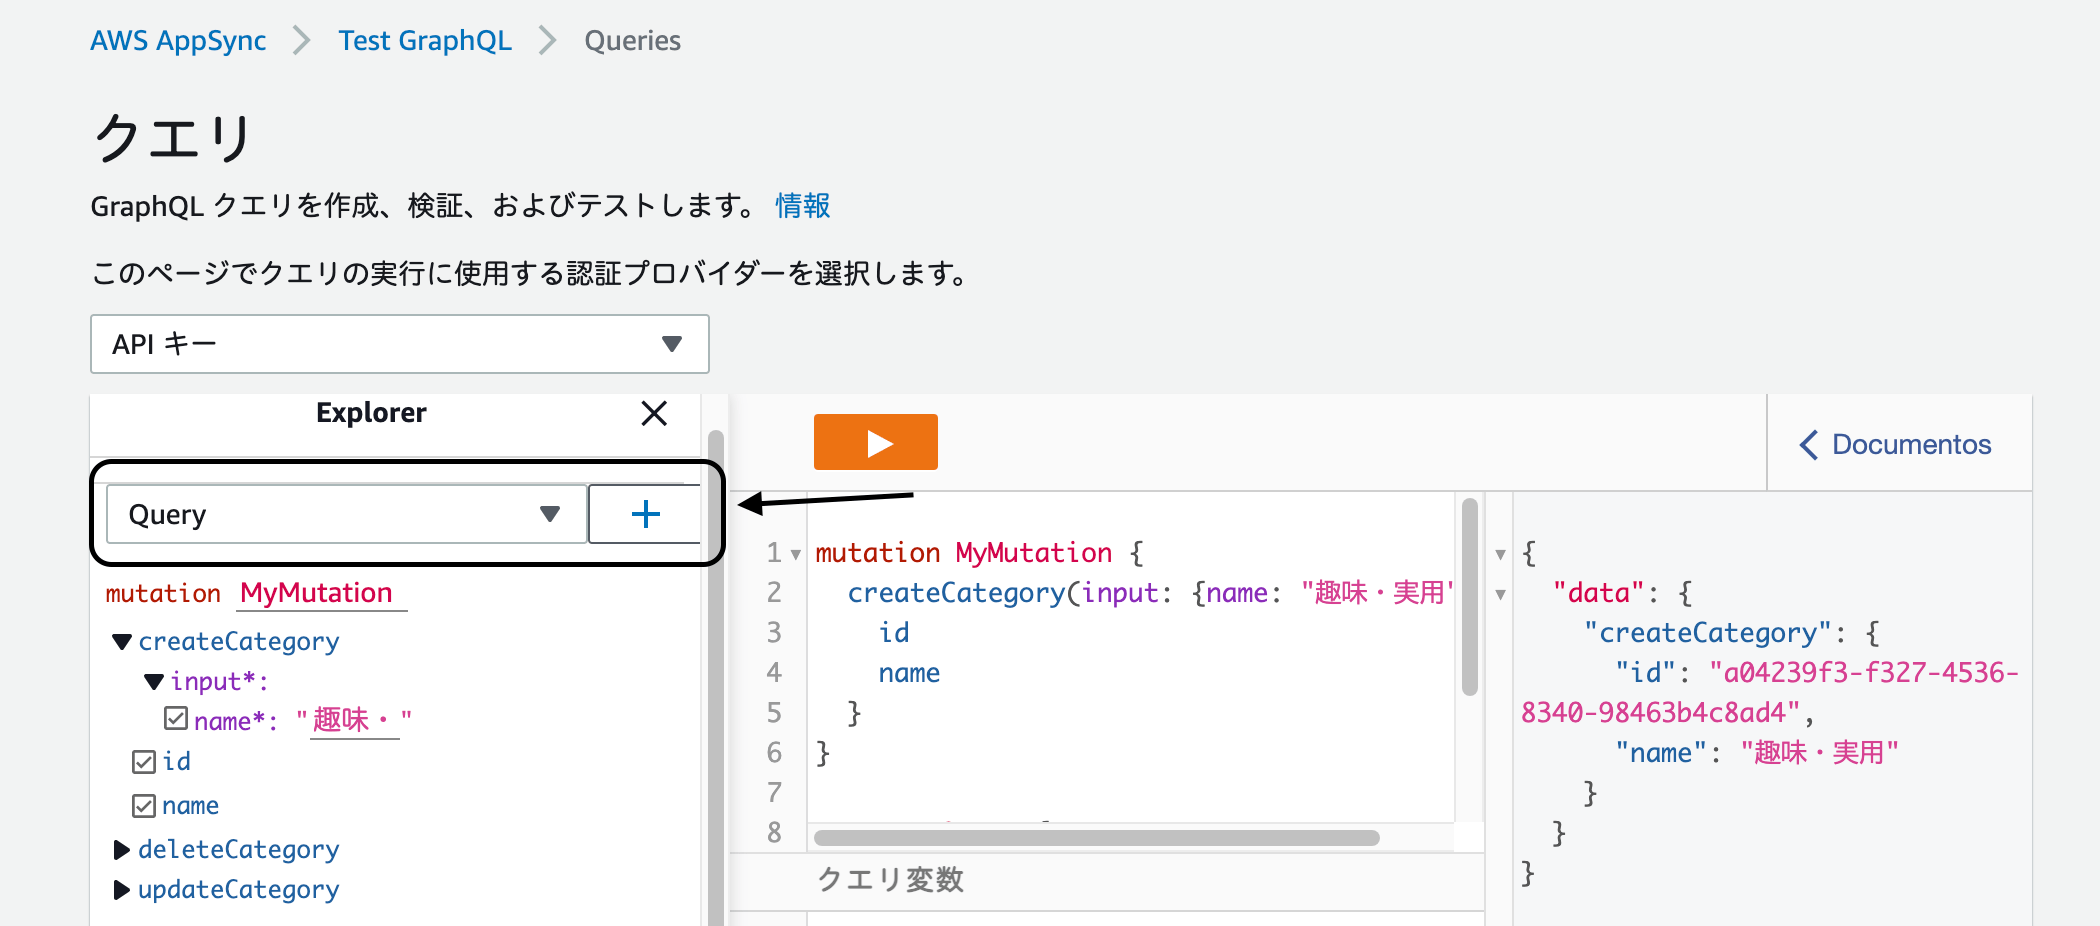Uncheck the name field checkbox in Explorer

click(144, 806)
